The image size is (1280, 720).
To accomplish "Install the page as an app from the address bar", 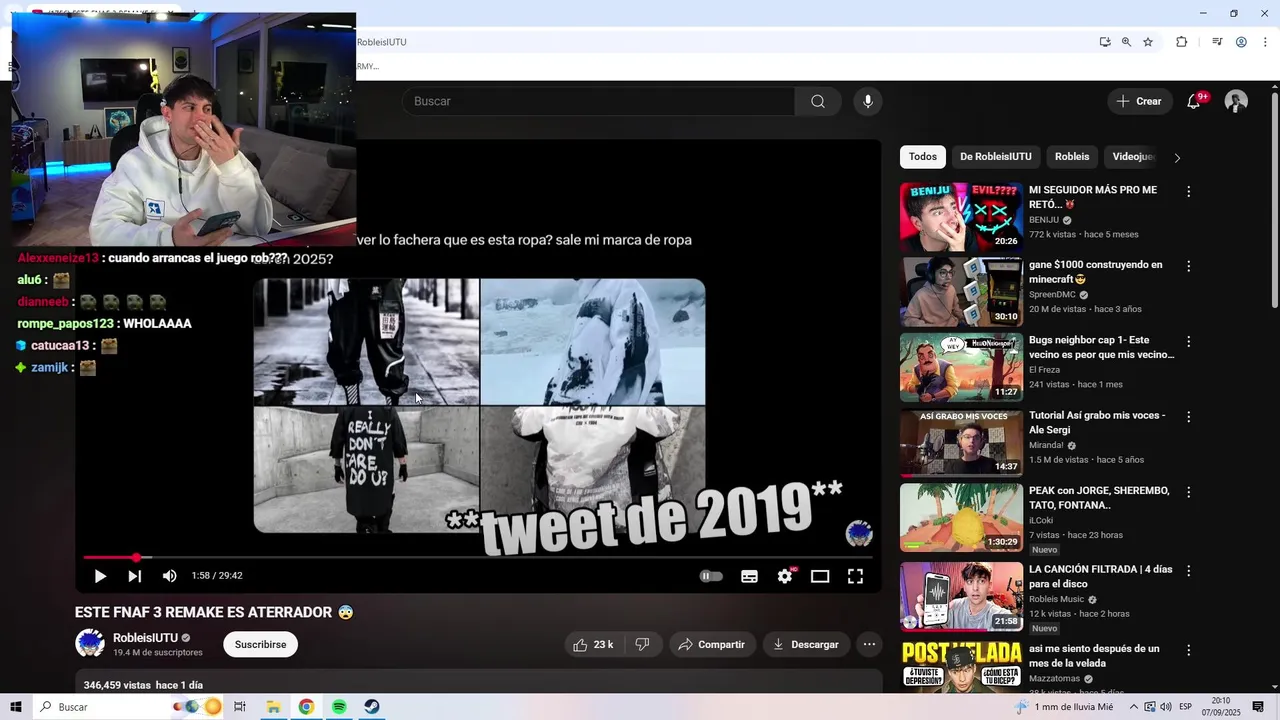I will click(x=1105, y=42).
